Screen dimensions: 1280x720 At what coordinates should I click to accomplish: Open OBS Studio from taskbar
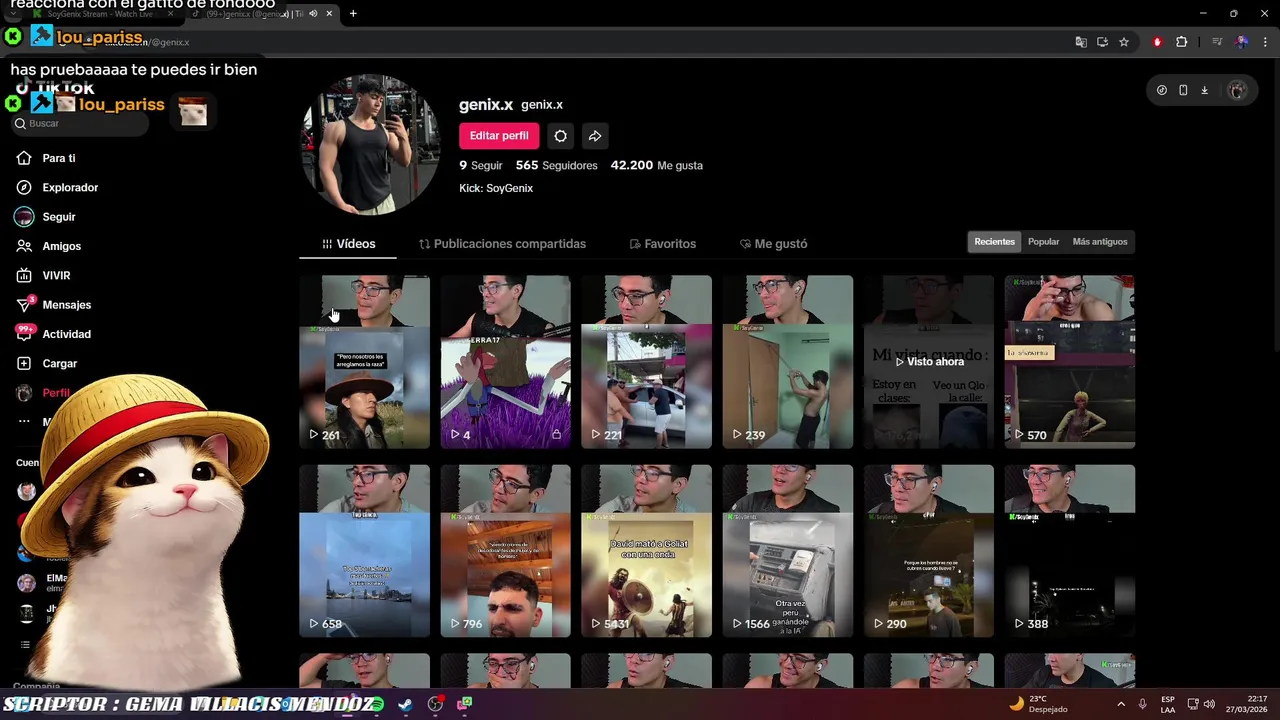(x=435, y=704)
